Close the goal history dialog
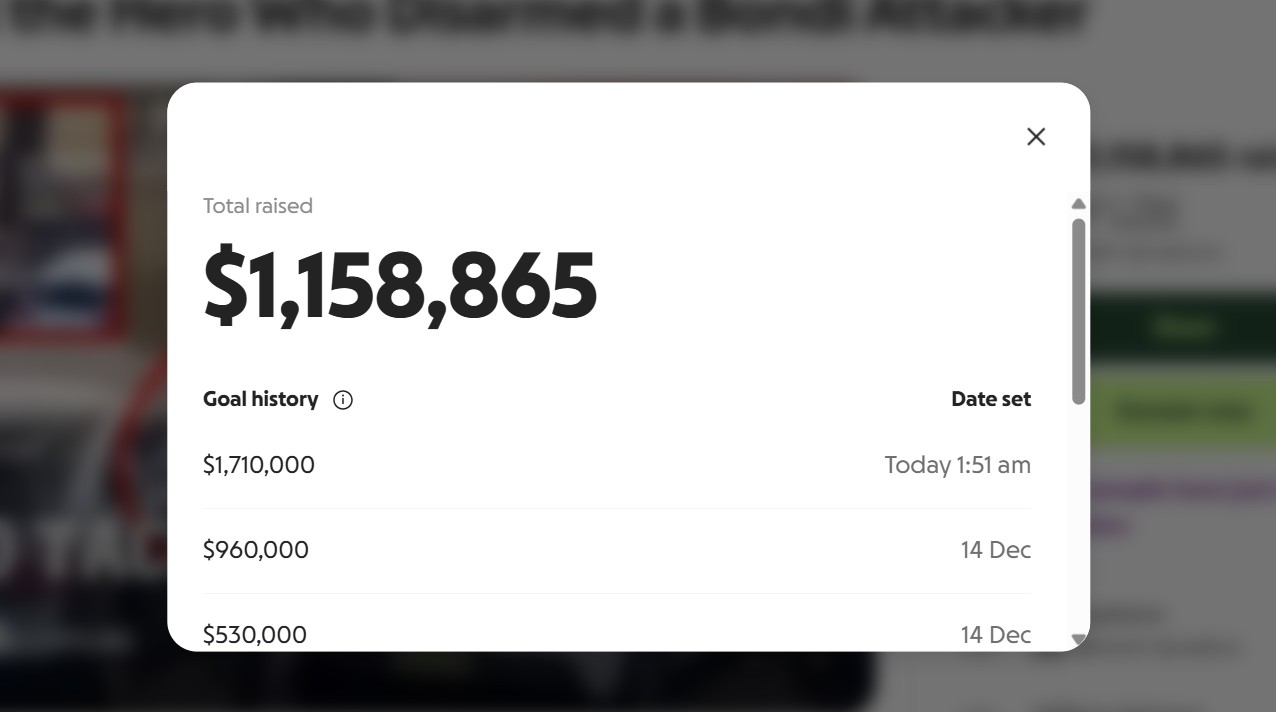1276x712 pixels. click(x=1036, y=137)
